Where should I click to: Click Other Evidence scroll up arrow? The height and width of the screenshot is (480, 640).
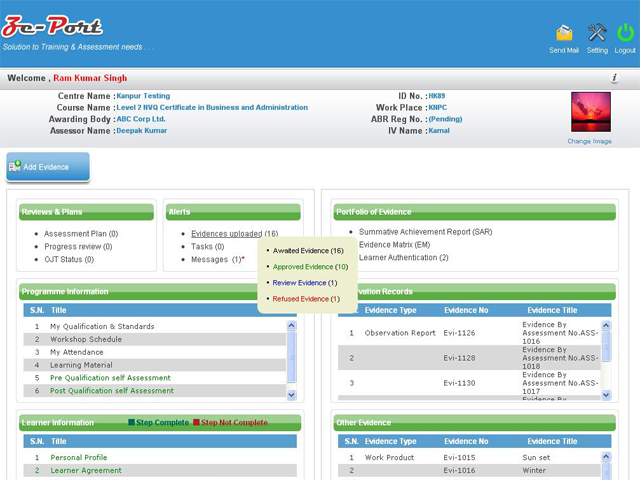[x=606, y=457]
